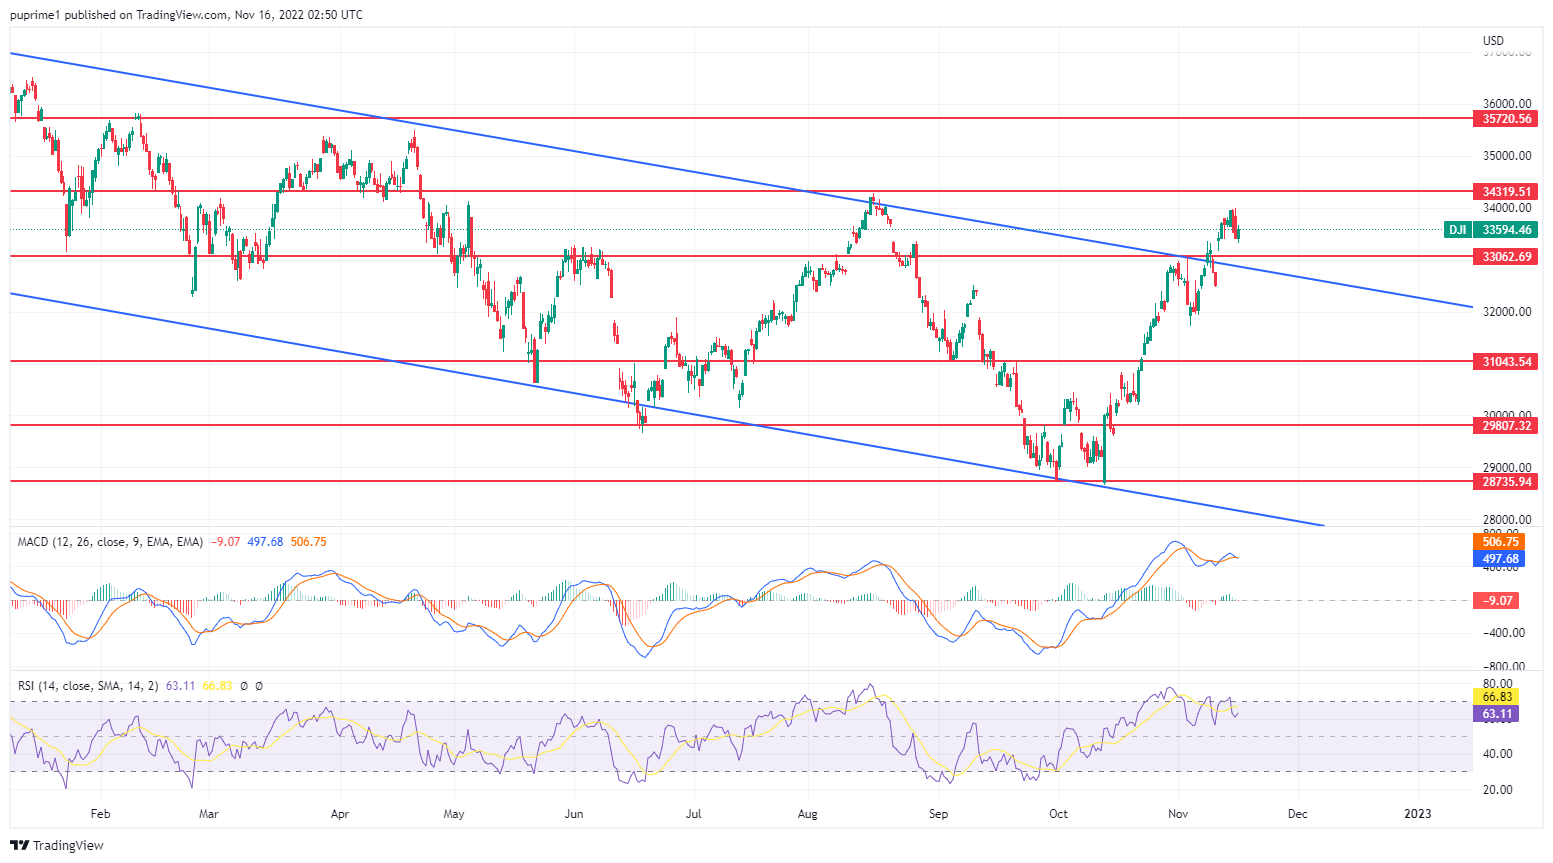
Task: Click May on the time axis
Action: tap(454, 814)
